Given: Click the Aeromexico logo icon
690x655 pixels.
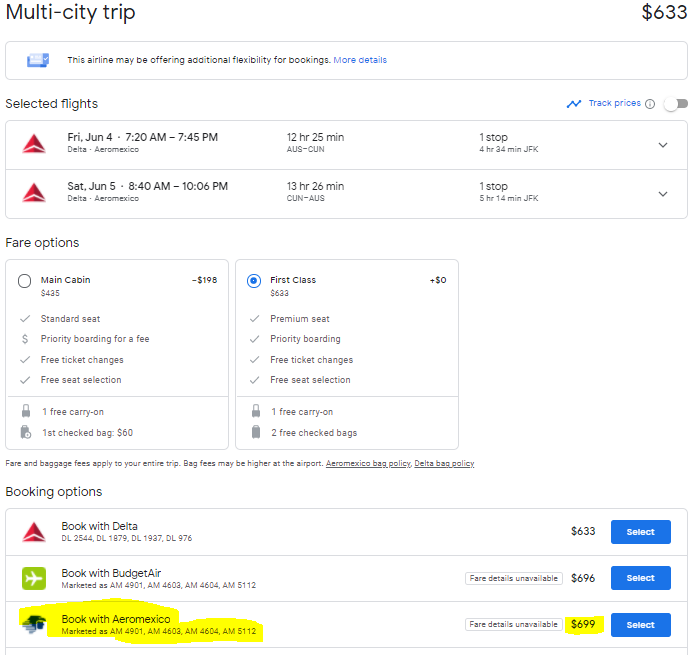Looking at the screenshot, I should pyautogui.click(x=34, y=624).
